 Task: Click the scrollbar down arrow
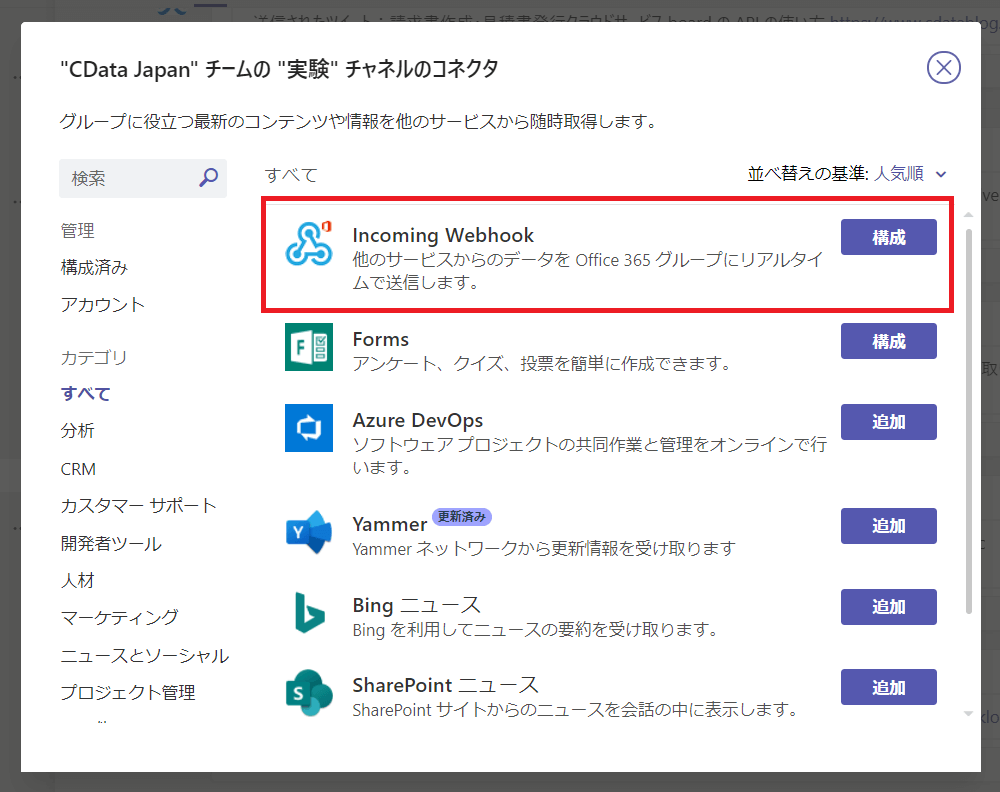(x=969, y=714)
